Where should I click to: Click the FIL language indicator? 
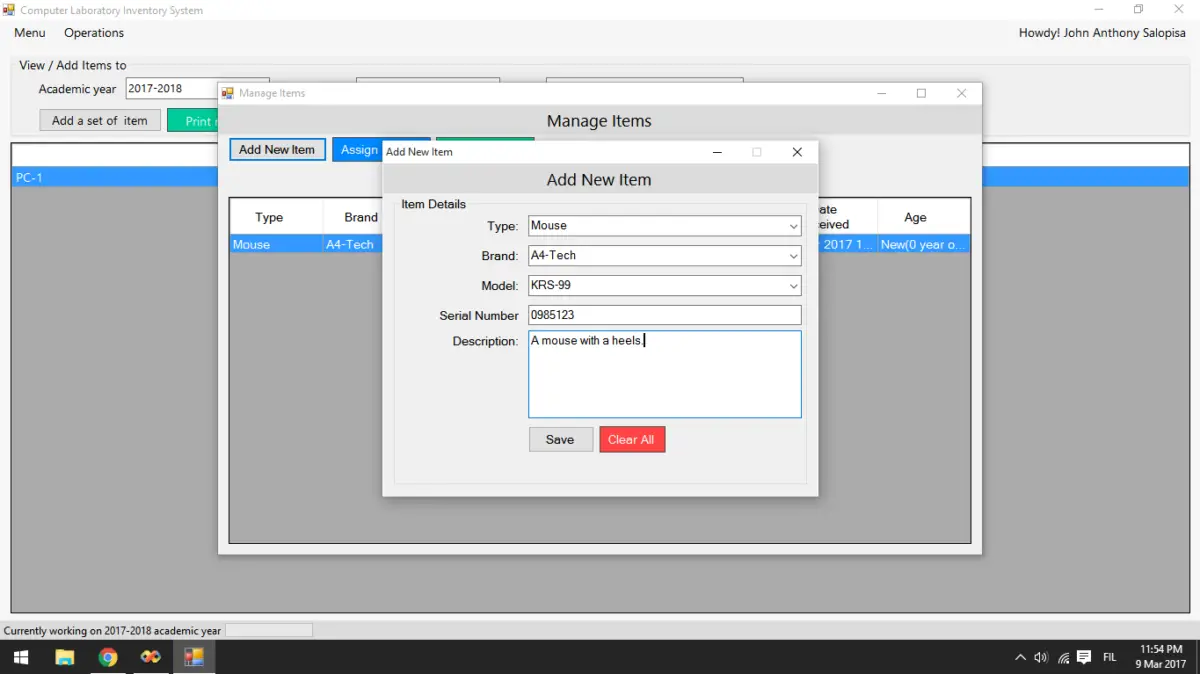[1110, 657]
